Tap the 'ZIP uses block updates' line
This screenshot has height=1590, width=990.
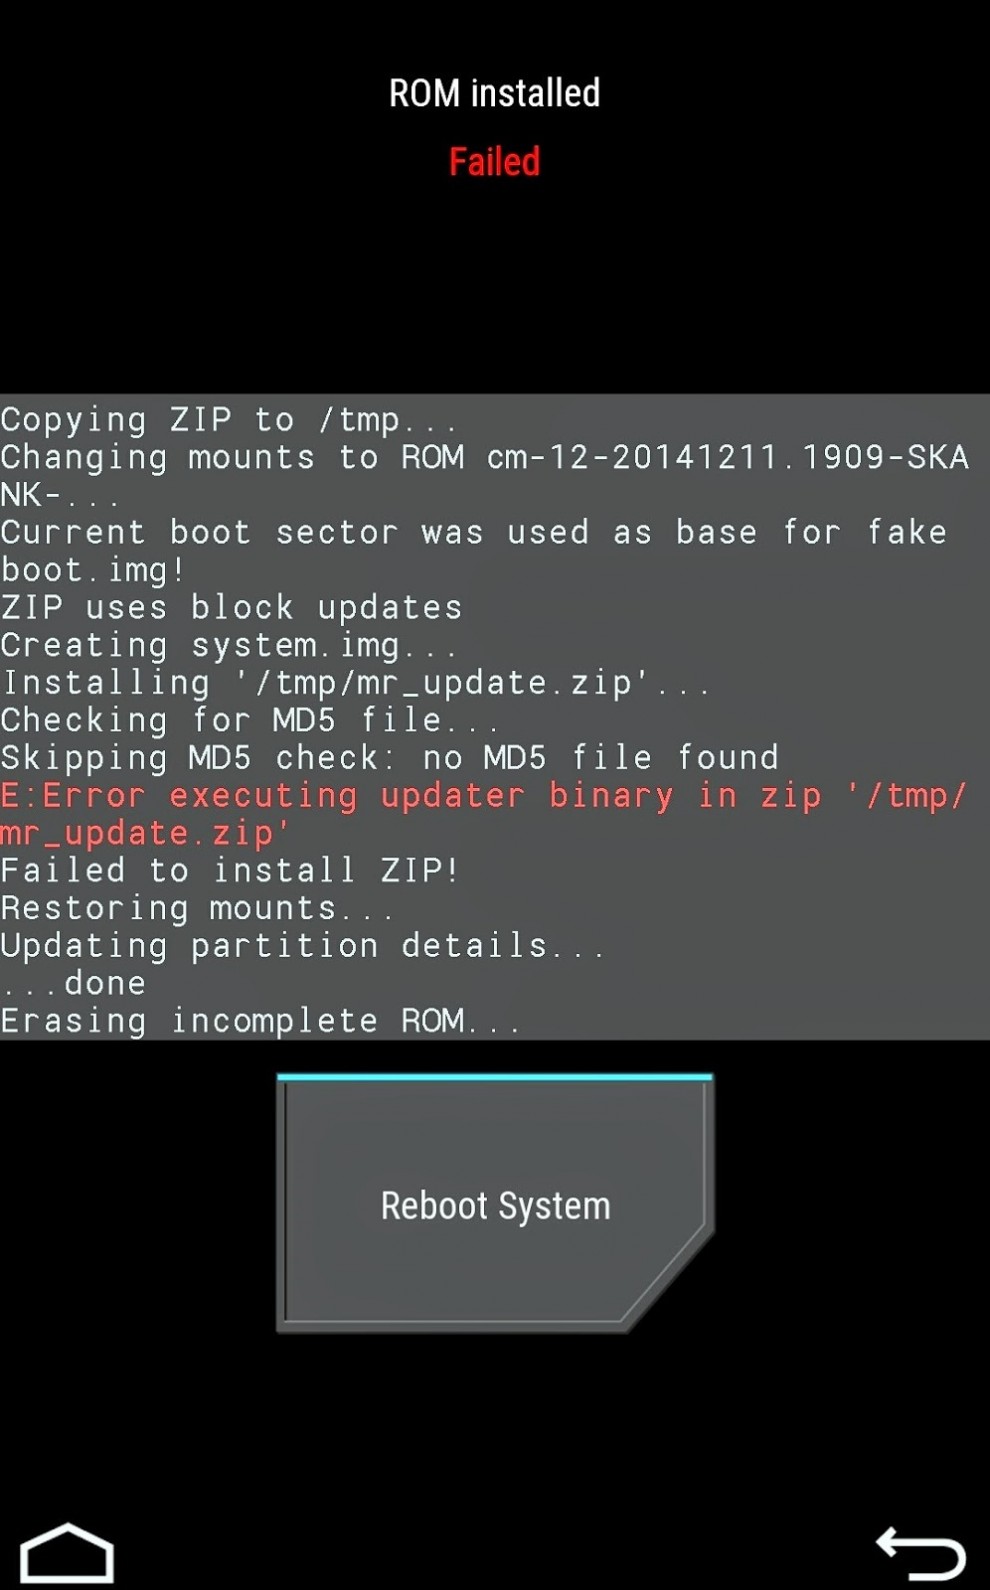coord(231,608)
